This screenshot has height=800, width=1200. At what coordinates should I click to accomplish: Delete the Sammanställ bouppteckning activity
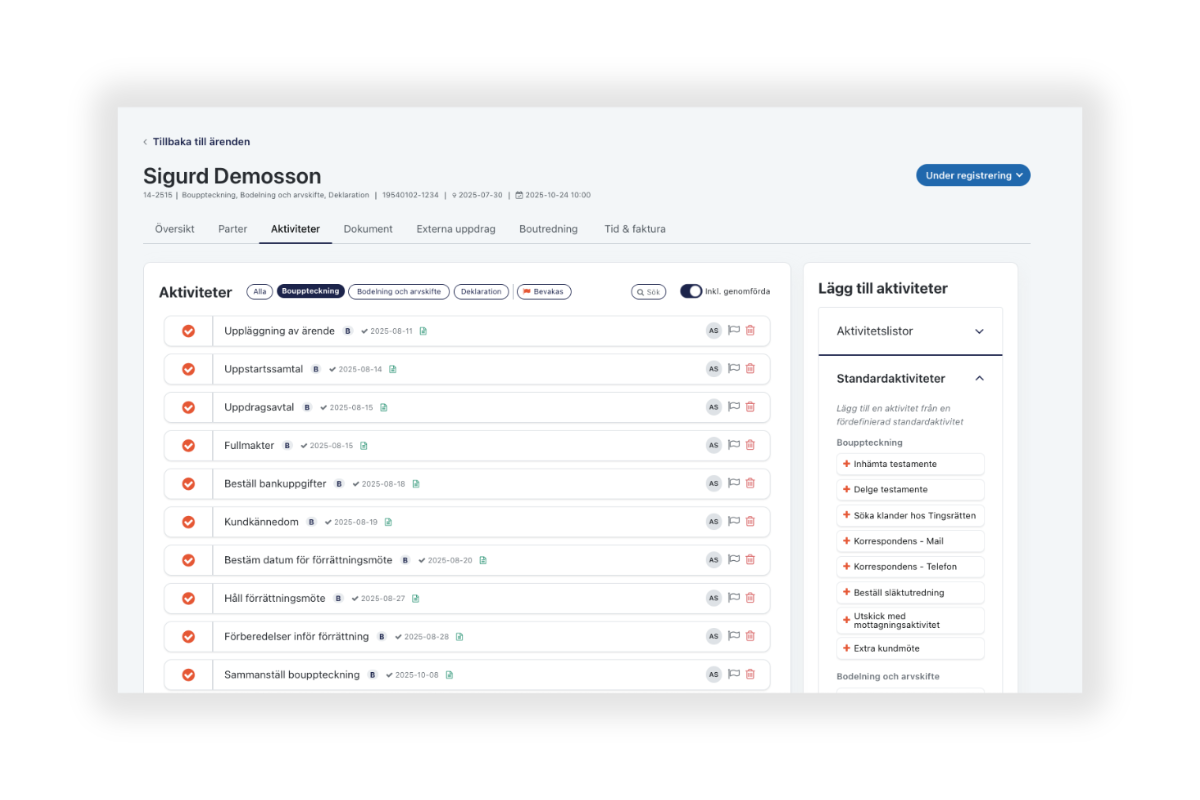(x=750, y=675)
